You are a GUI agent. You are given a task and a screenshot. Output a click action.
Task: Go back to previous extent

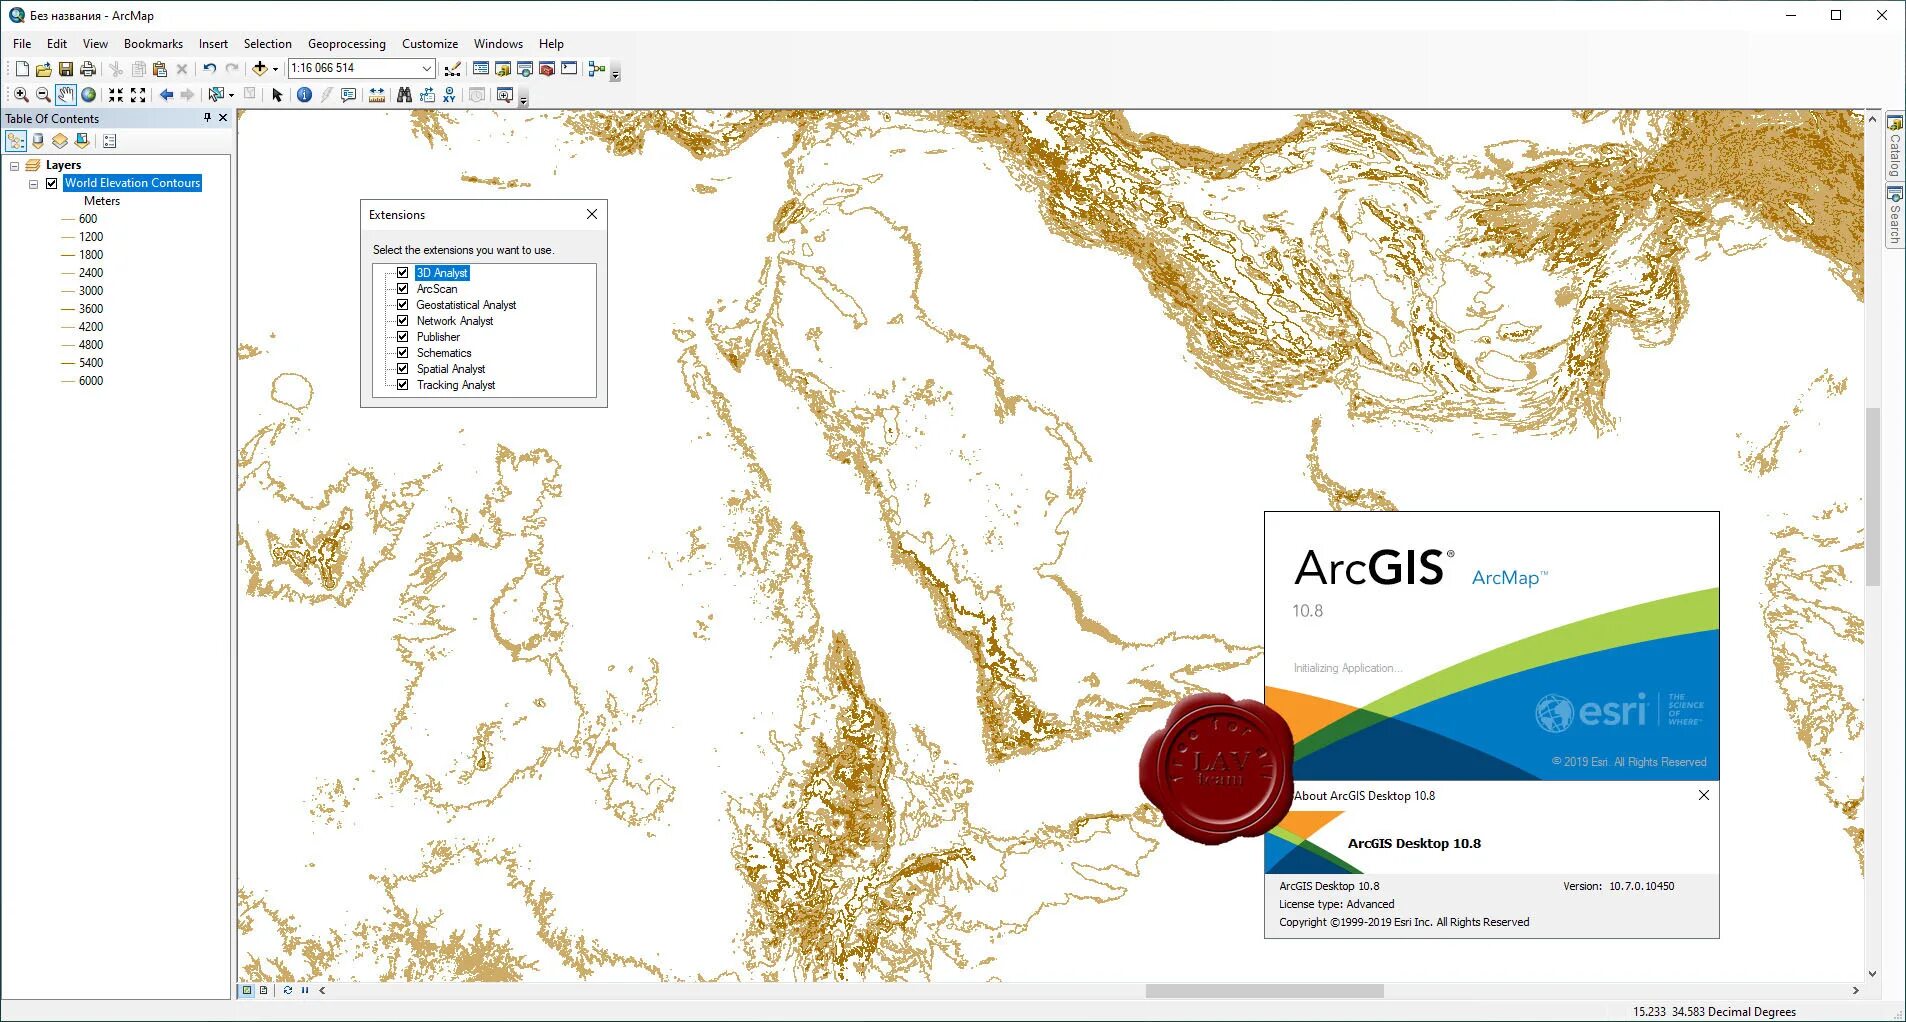pyautogui.click(x=166, y=95)
